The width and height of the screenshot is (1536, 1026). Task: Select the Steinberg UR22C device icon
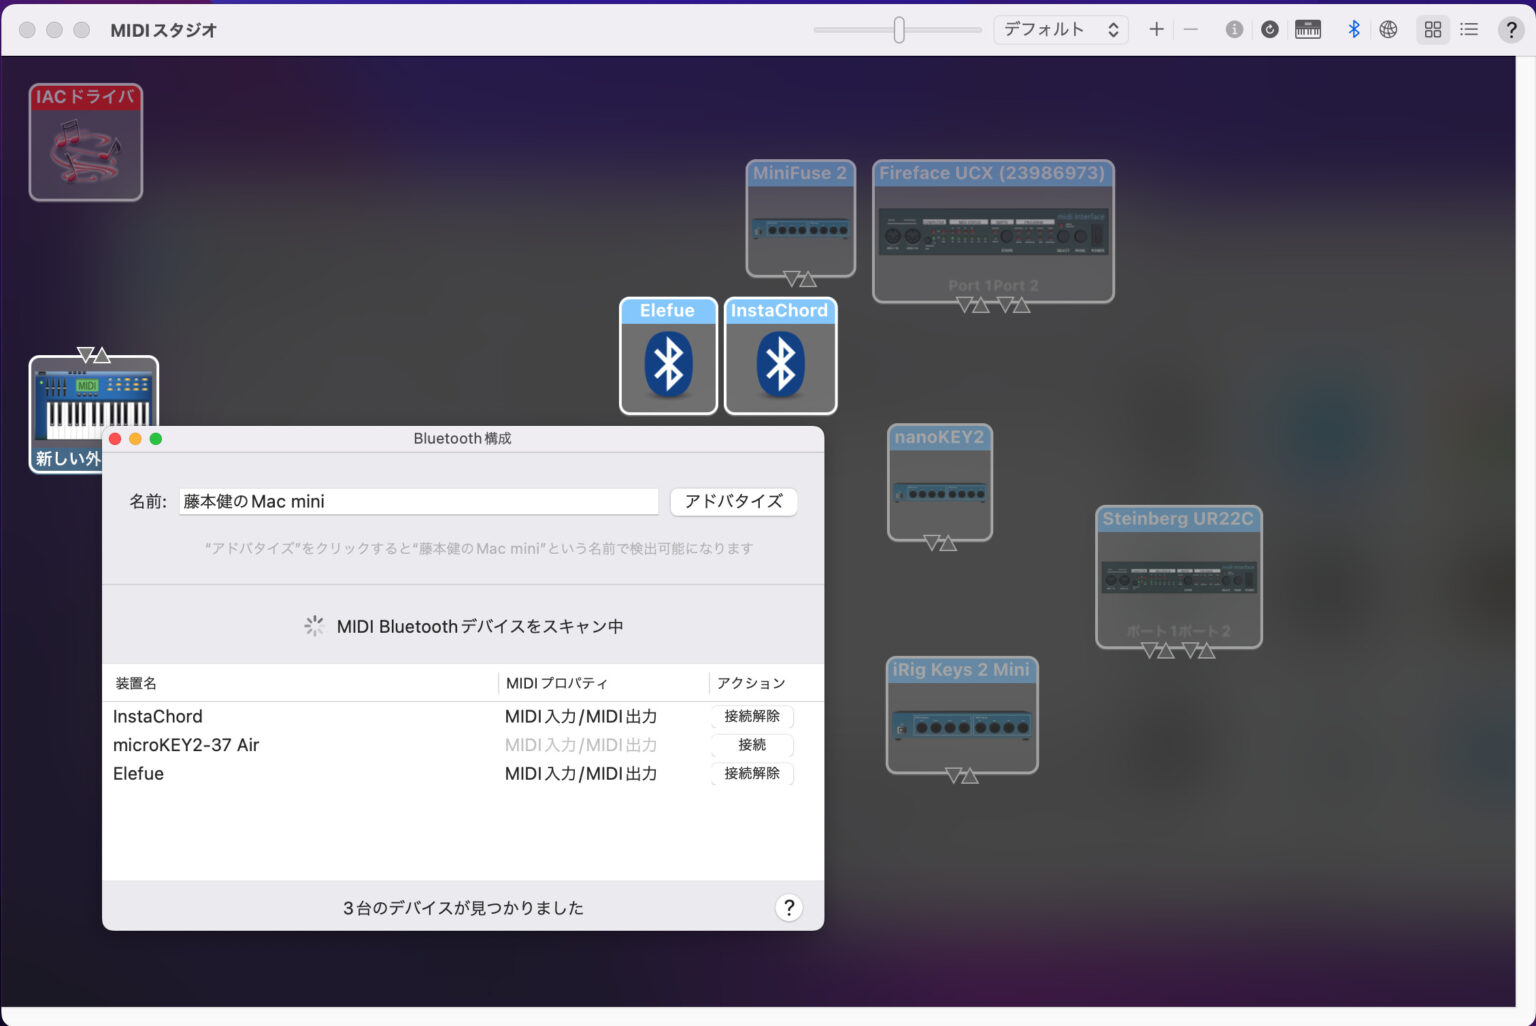[1178, 578]
